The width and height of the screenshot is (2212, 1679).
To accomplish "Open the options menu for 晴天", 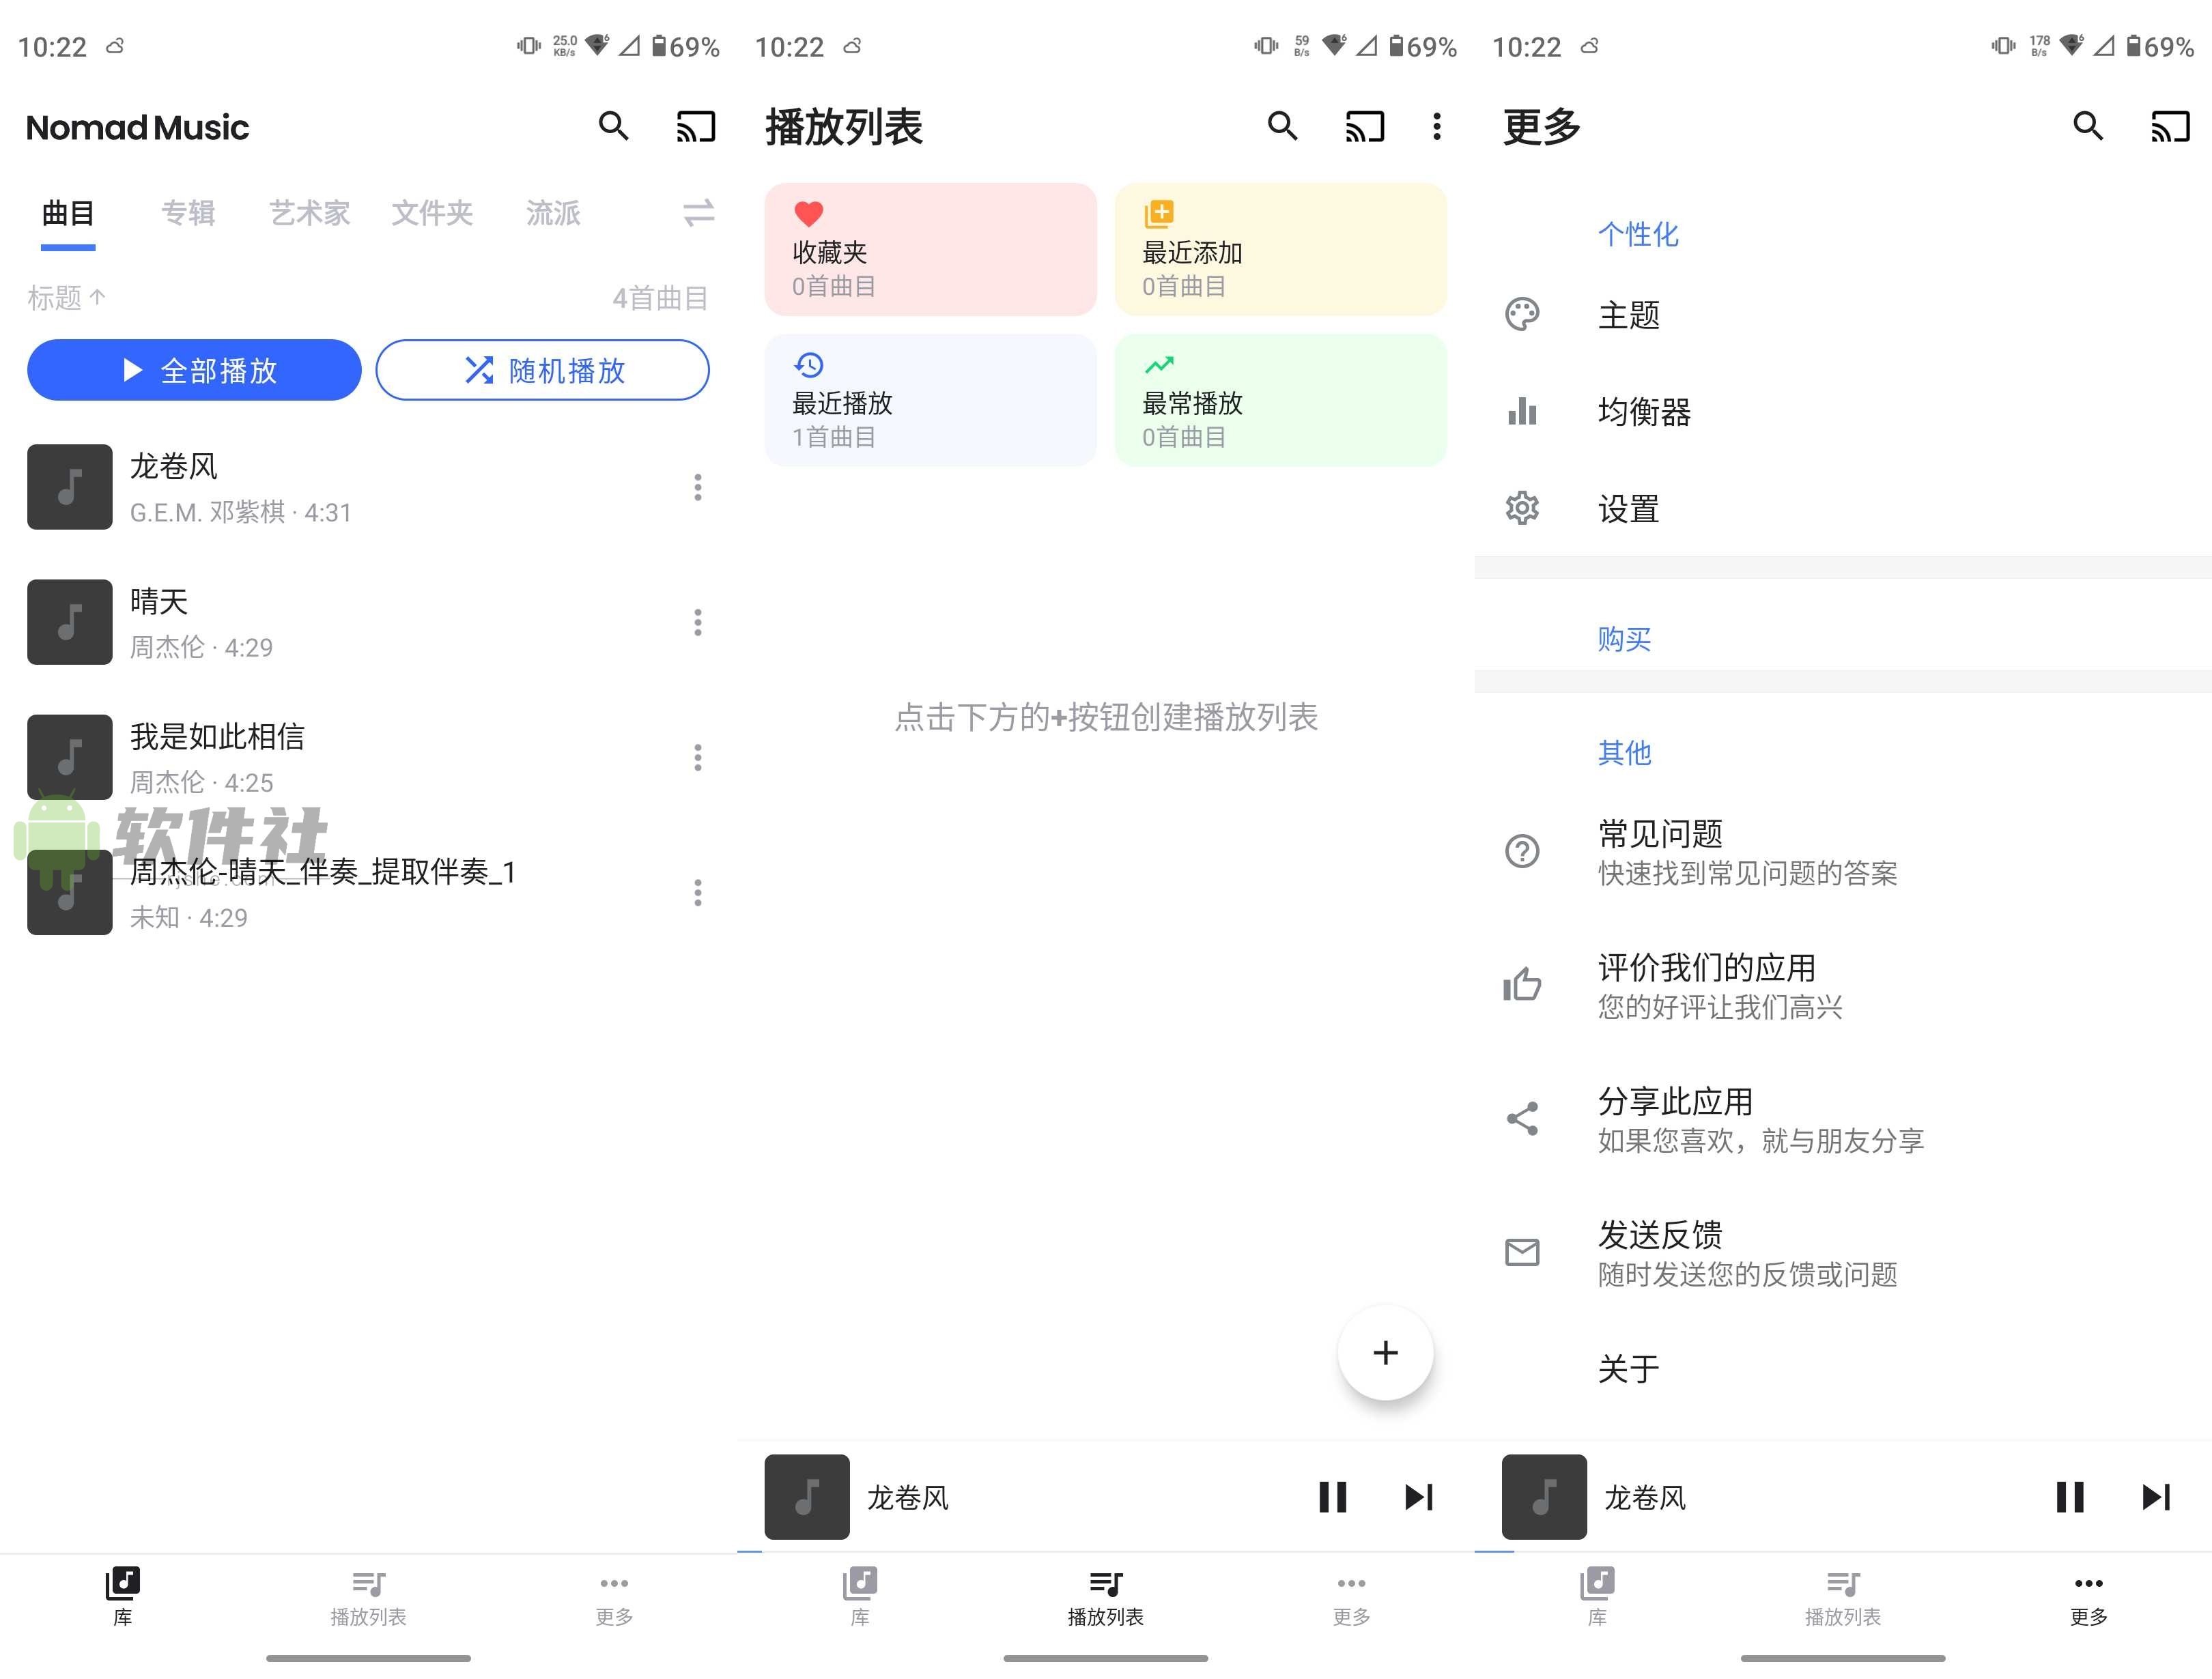I will coord(698,622).
